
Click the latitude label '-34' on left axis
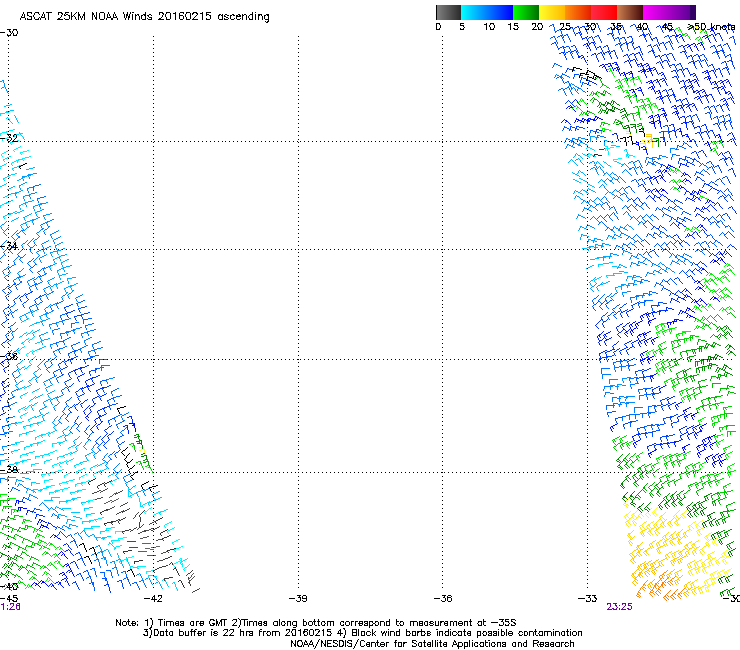point(9,246)
